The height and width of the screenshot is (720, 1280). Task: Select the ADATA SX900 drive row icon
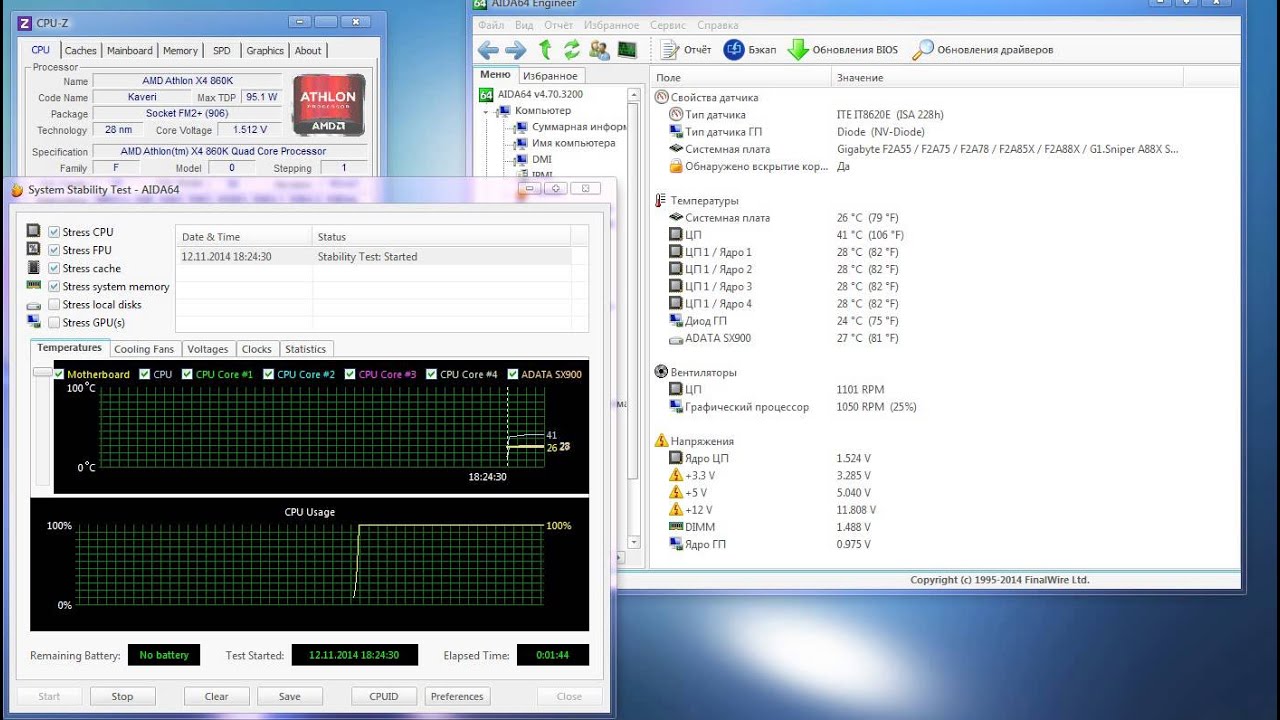click(x=677, y=338)
